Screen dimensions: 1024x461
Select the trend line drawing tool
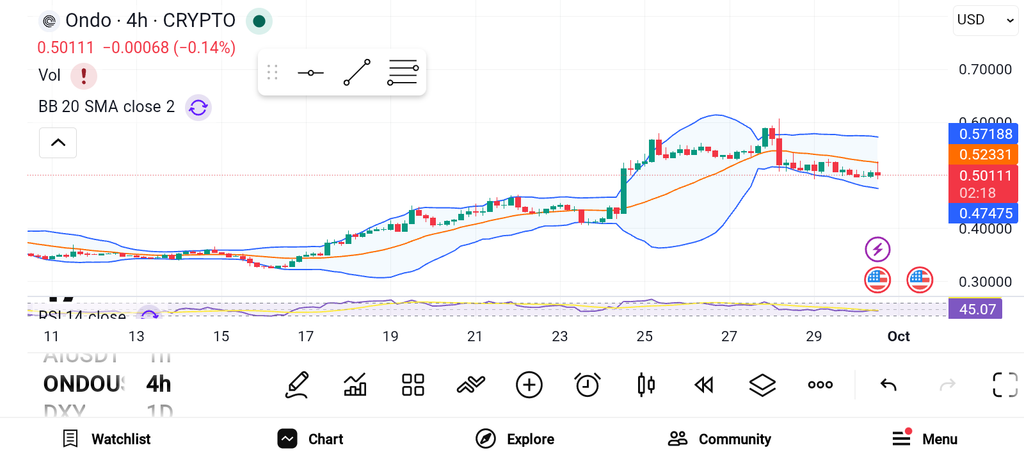tap(357, 72)
